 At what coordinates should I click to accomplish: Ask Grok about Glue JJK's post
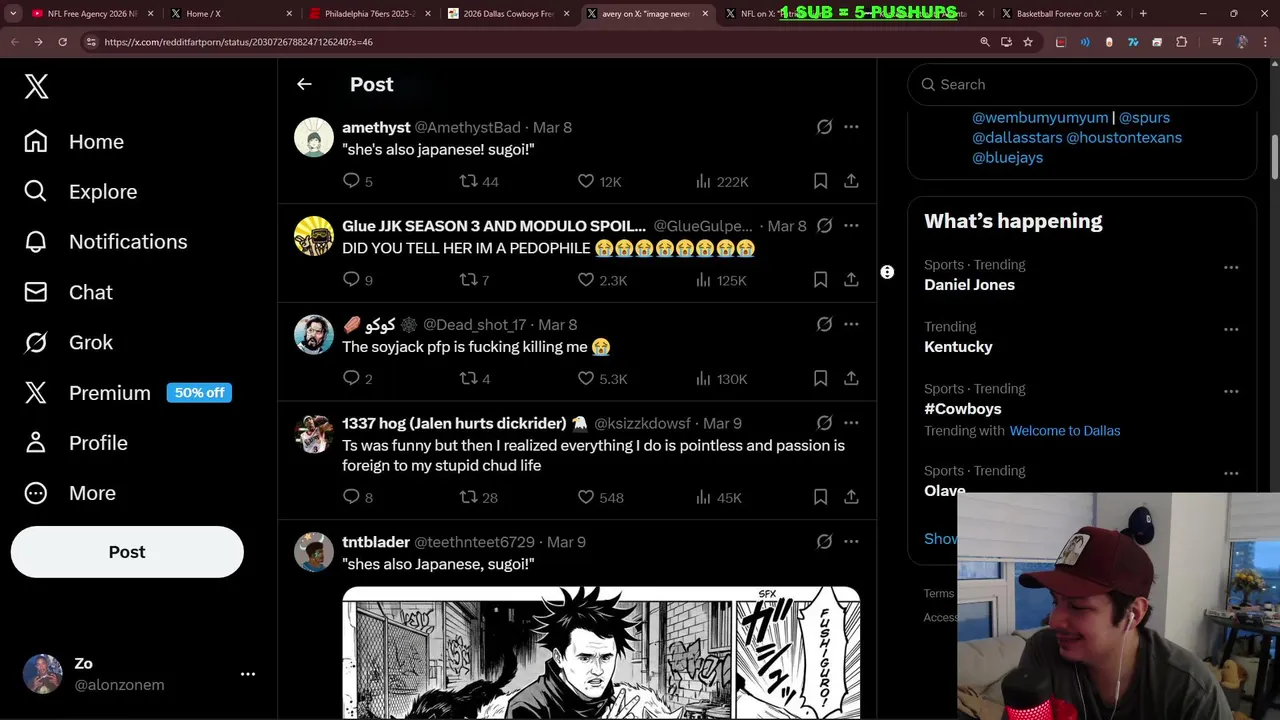(824, 226)
